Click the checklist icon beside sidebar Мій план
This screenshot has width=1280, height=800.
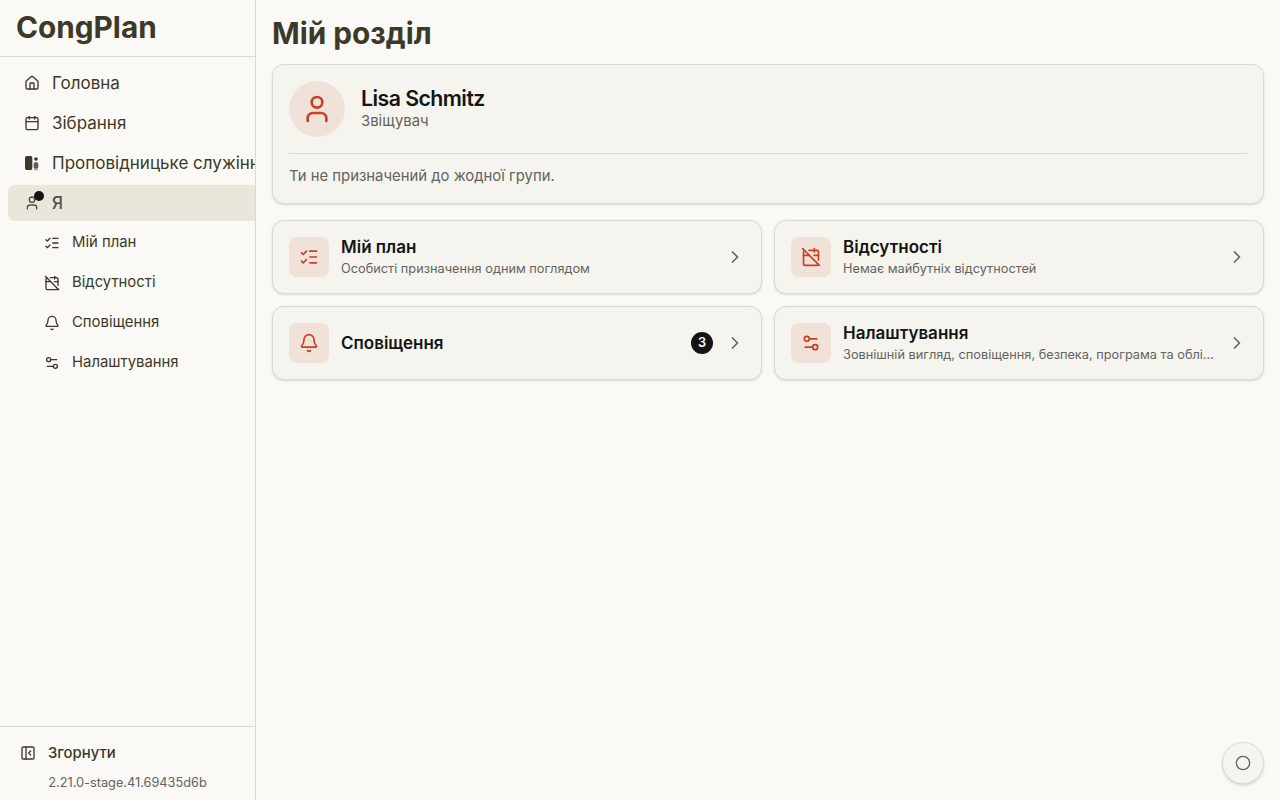pyautogui.click(x=52, y=242)
